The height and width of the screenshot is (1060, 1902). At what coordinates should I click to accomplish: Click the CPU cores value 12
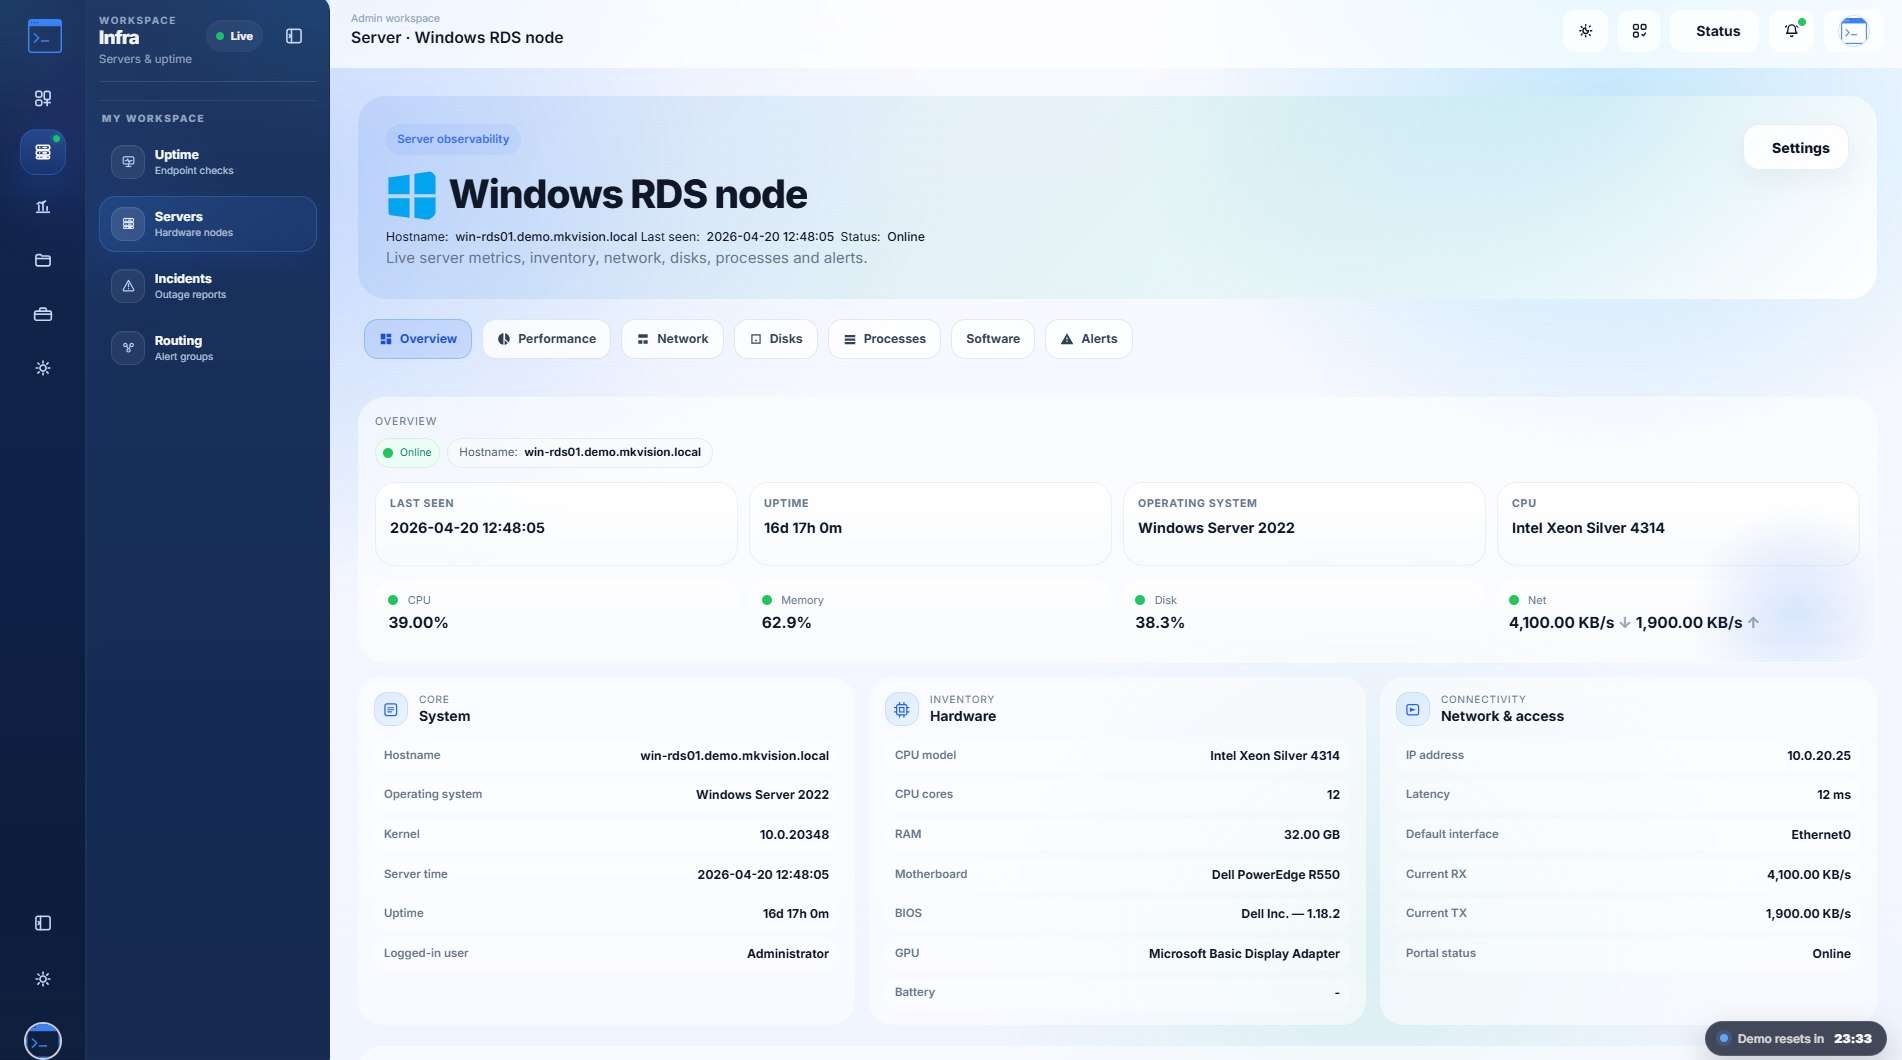(1333, 795)
